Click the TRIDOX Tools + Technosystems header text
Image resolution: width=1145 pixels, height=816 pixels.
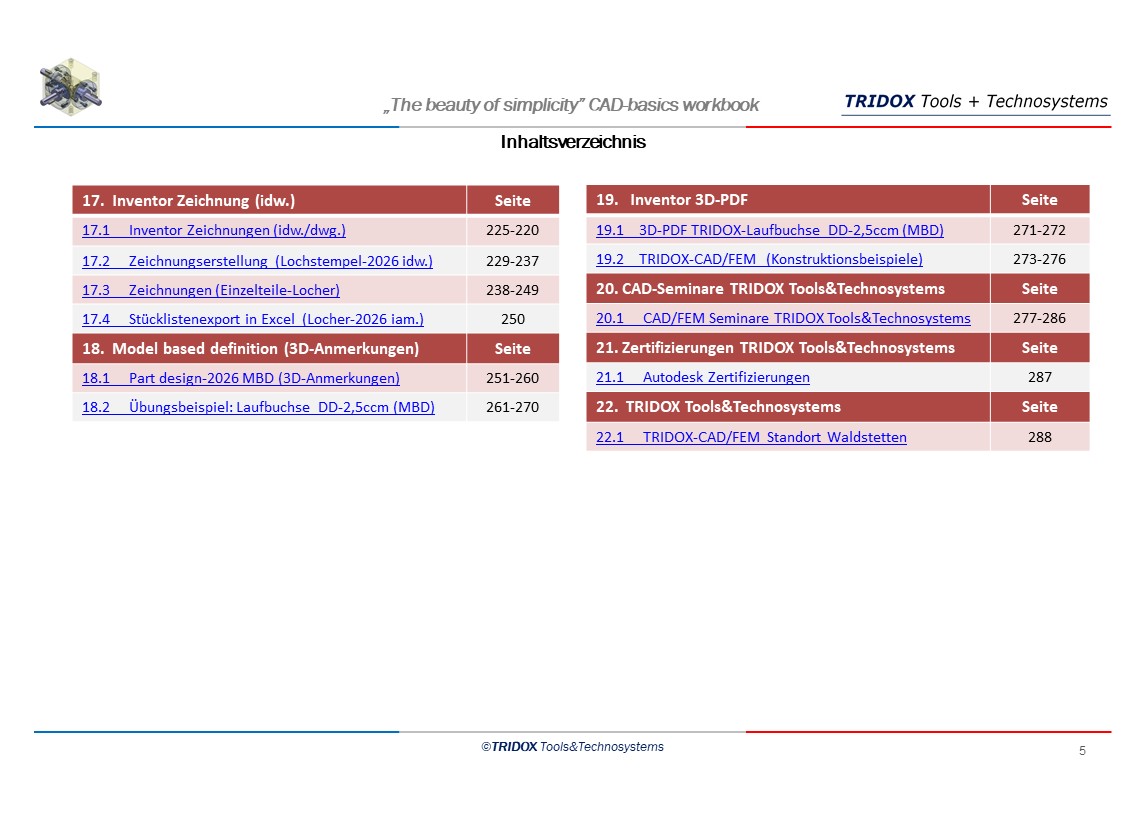pos(975,102)
